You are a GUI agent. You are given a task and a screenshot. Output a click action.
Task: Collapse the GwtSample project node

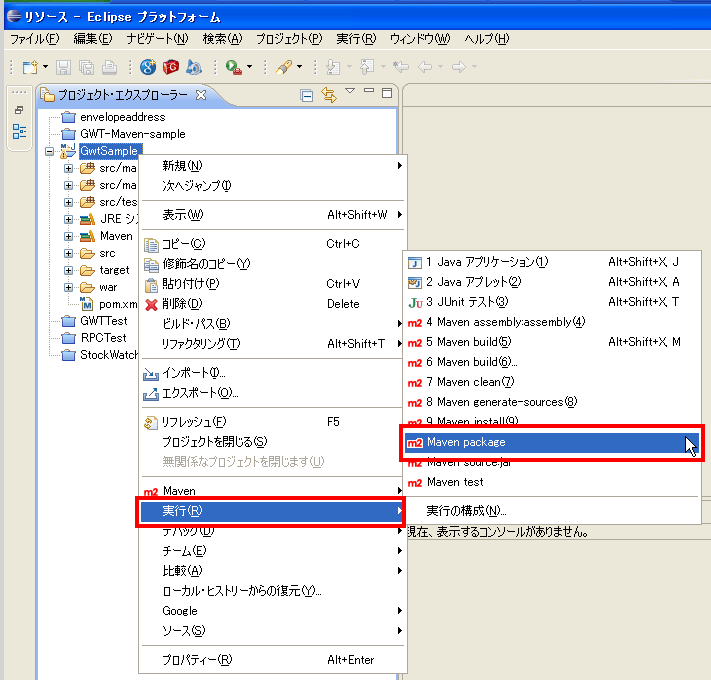(49, 151)
